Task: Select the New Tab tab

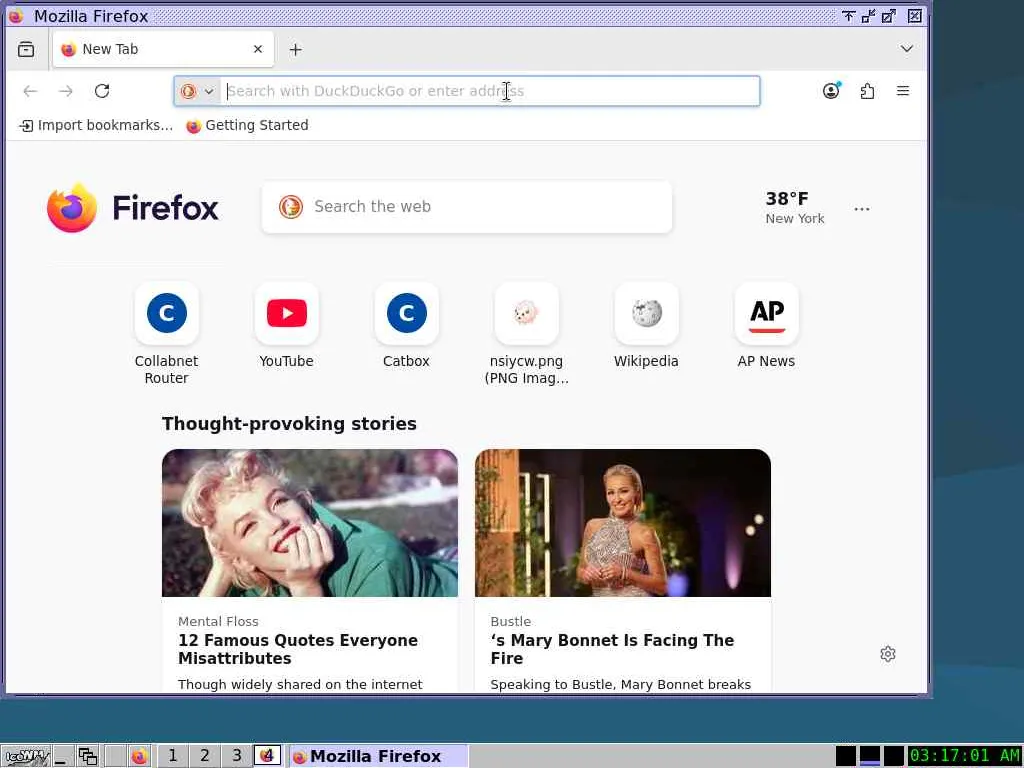Action: (x=163, y=49)
